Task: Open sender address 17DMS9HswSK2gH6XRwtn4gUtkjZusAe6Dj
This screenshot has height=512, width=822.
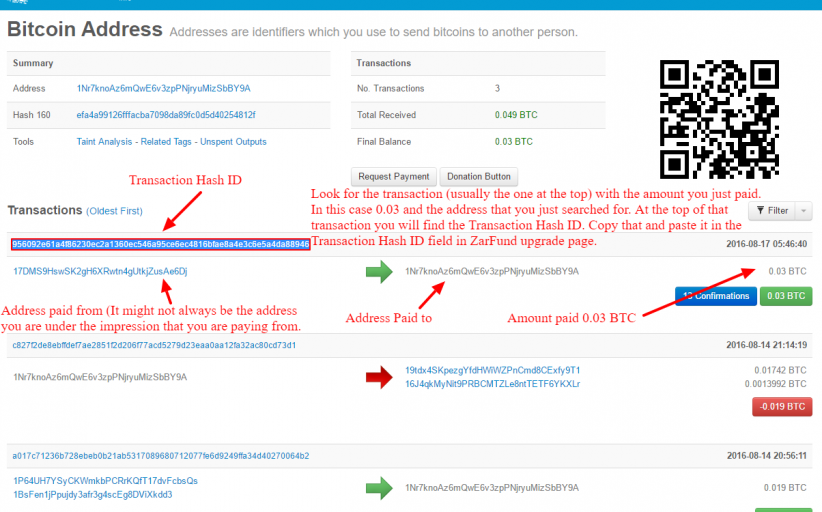Action: pyautogui.click(x=100, y=271)
